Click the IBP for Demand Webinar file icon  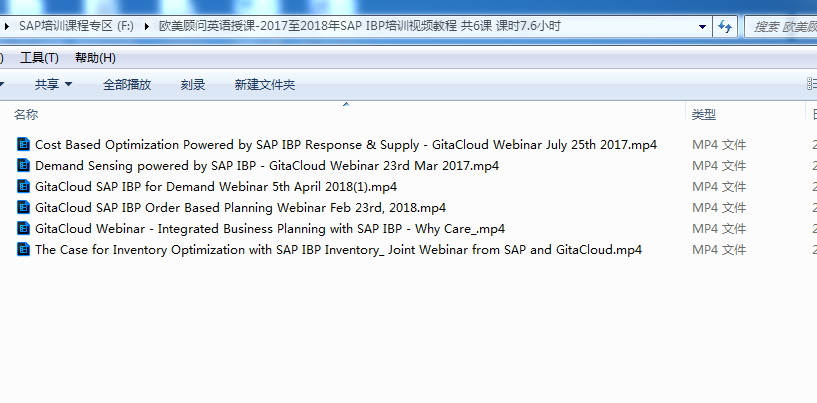23,186
